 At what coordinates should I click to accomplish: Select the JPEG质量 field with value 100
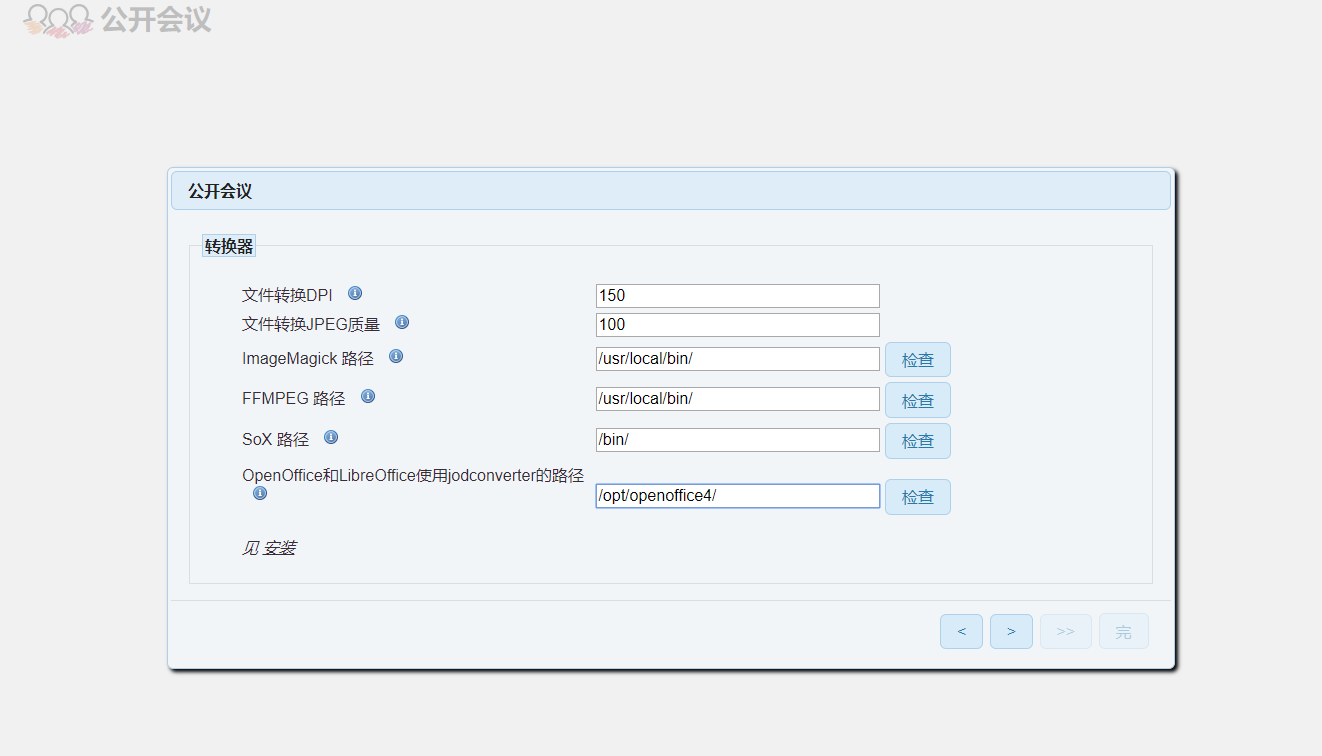pos(738,324)
